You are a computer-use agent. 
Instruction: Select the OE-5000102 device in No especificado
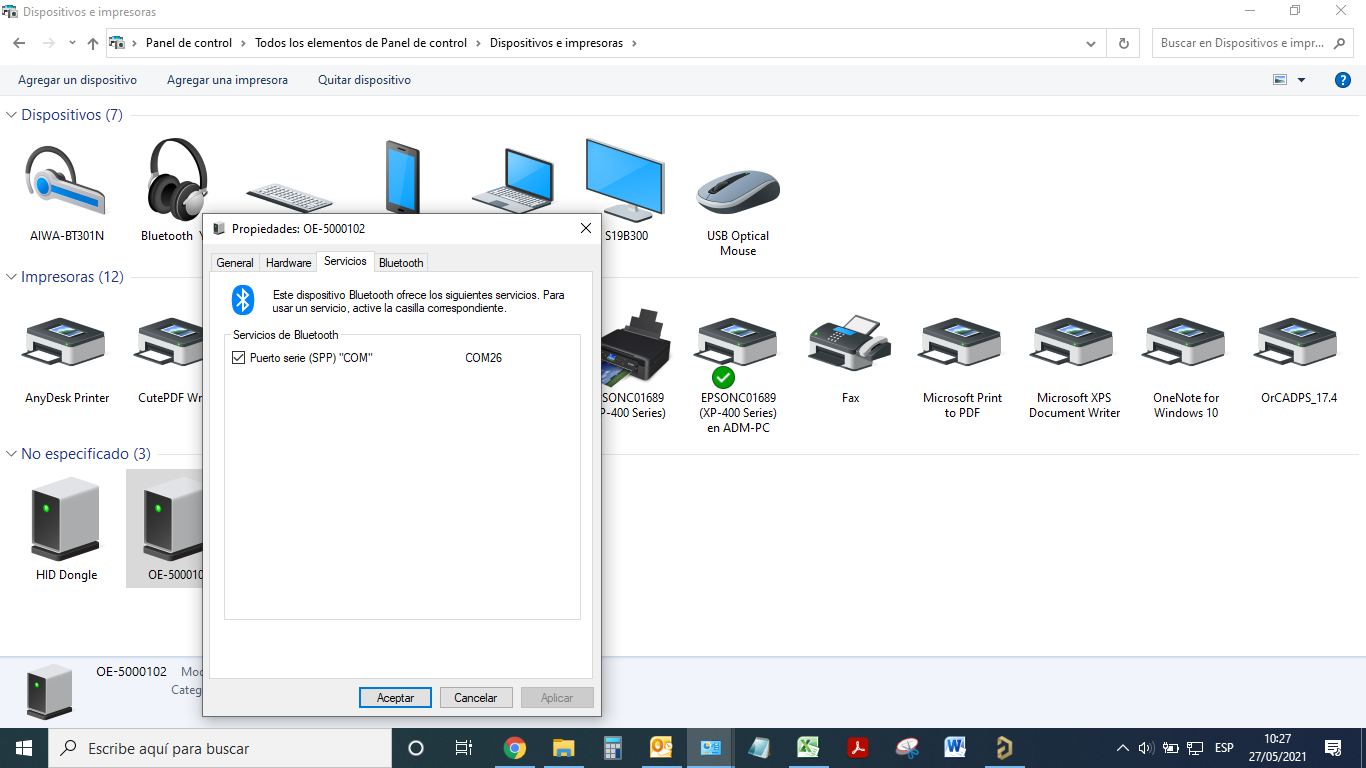[166, 529]
